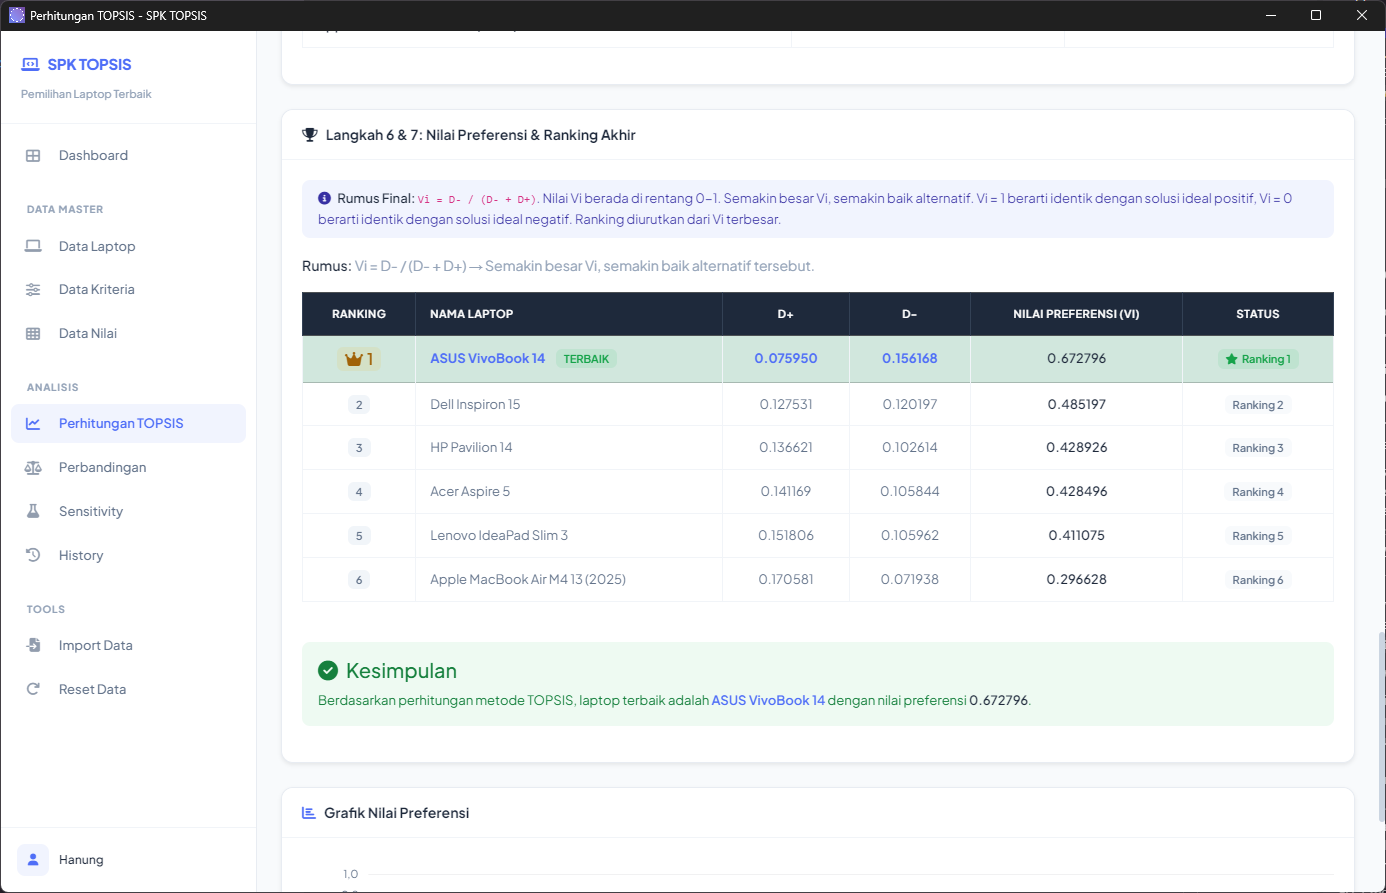Click the Dashboard grid icon
1386x893 pixels.
coord(33,155)
